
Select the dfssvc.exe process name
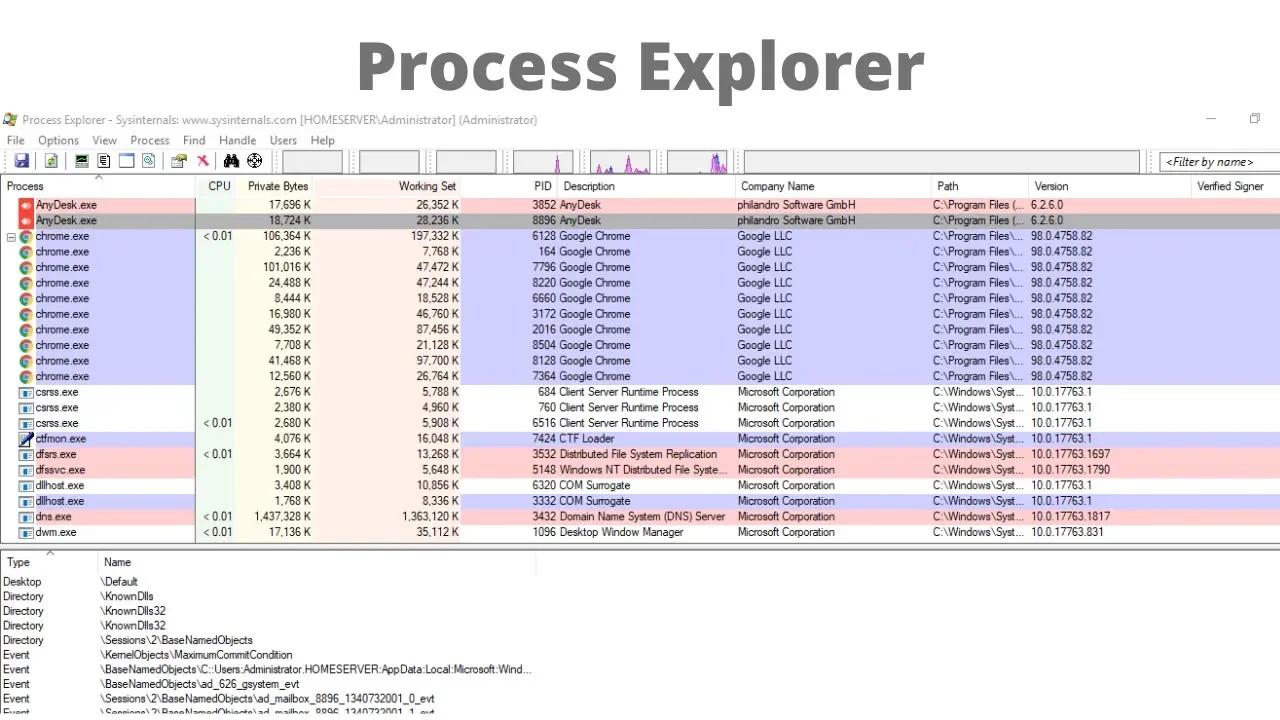point(60,470)
